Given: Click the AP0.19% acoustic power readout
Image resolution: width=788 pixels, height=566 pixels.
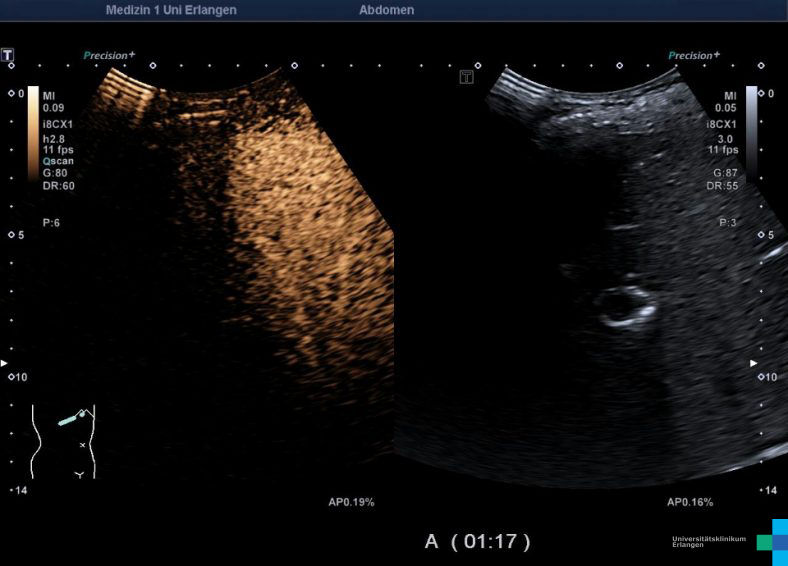Looking at the screenshot, I should point(351,501).
